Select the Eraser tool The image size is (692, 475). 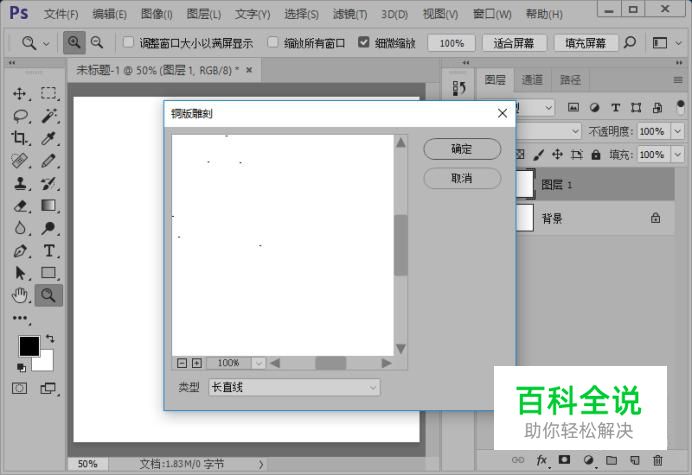tap(20, 206)
